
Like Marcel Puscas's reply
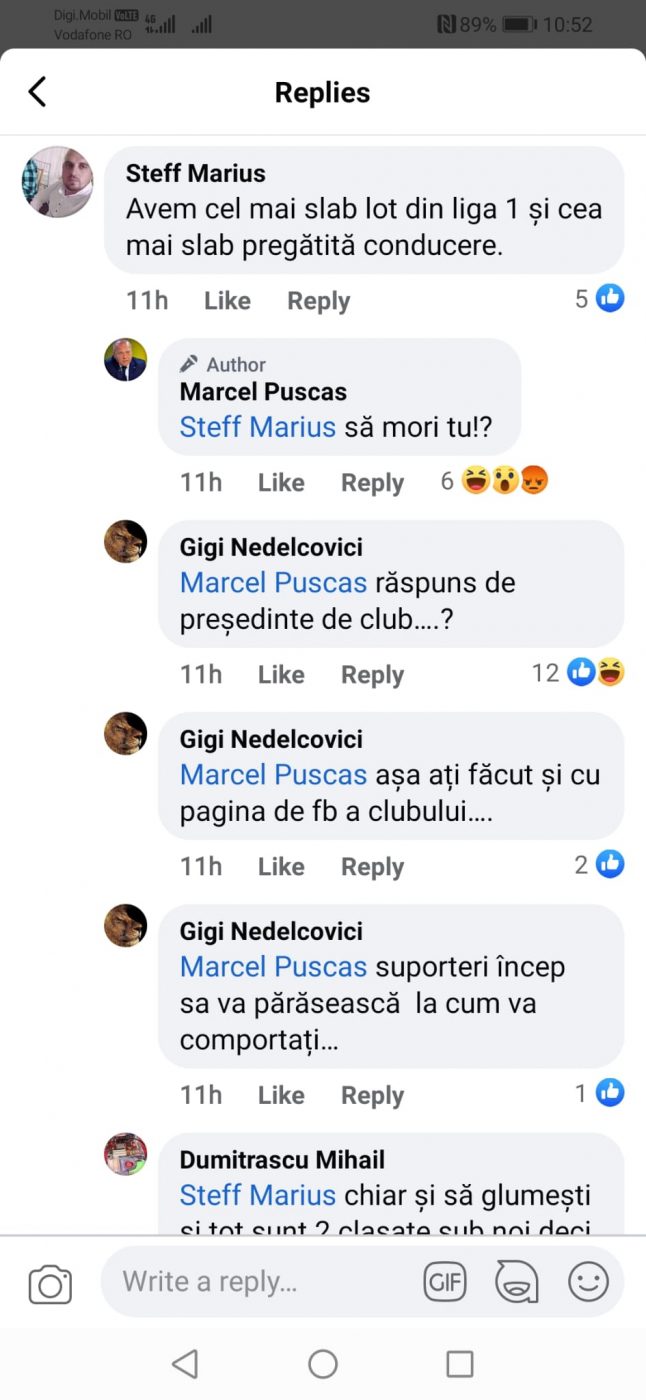click(x=281, y=483)
